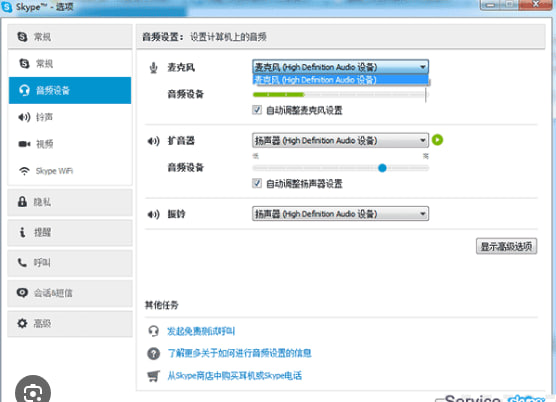Expand the 会话&短信 section
Viewport: 556px width, 402px height.
point(70,293)
